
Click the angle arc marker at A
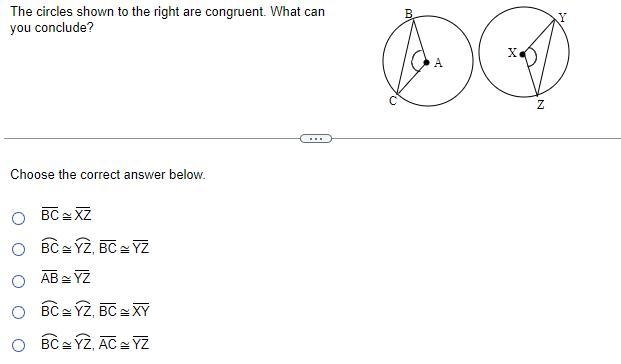click(x=417, y=61)
